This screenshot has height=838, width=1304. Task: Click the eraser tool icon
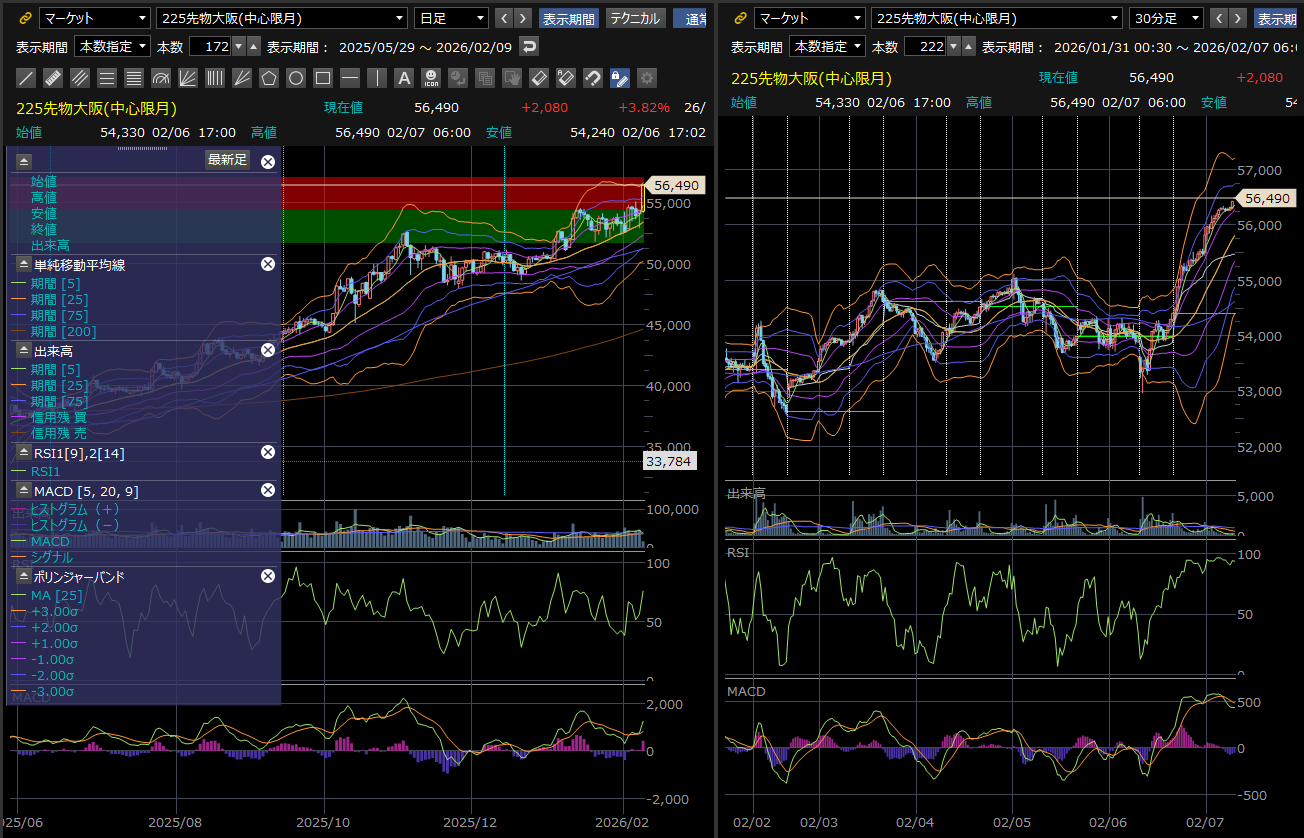pos(539,78)
